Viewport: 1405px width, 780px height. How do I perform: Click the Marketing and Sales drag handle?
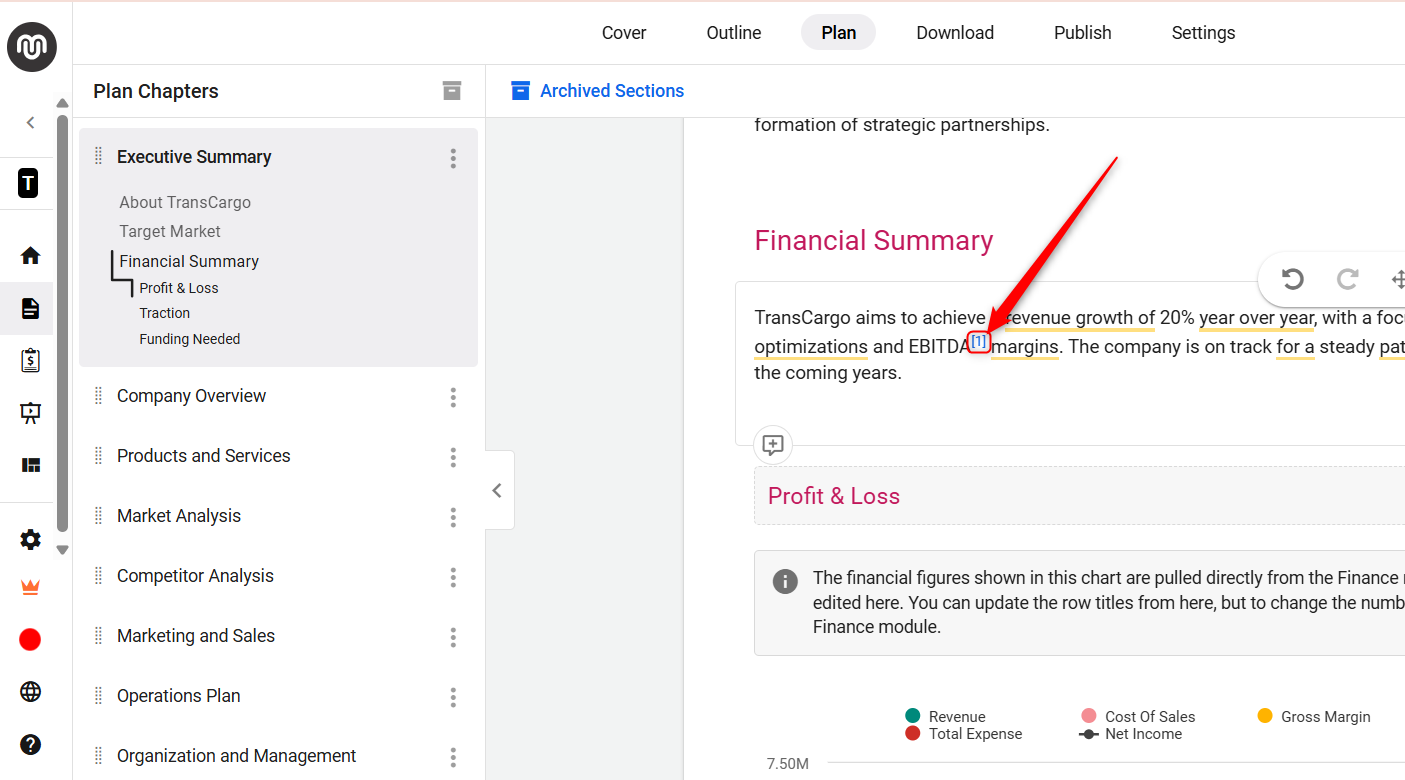coord(98,636)
